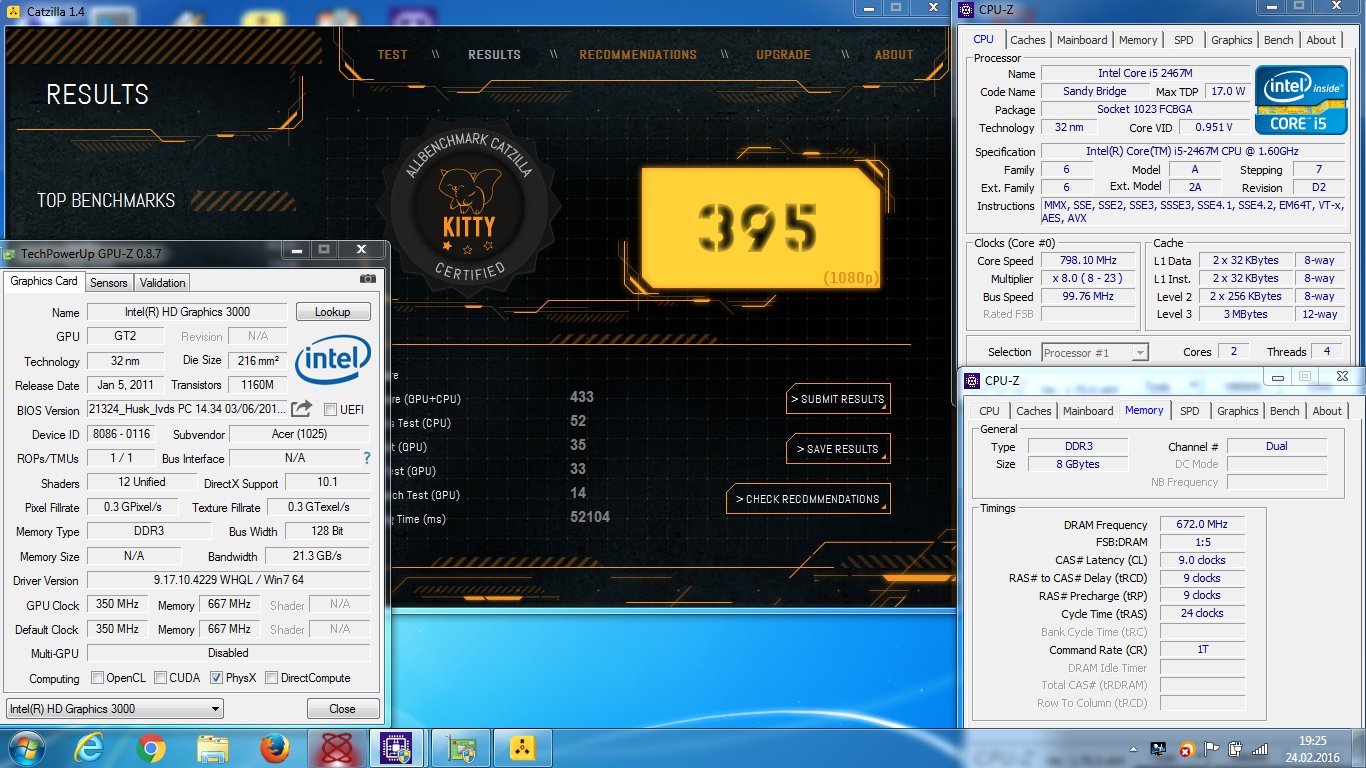This screenshot has height=768, width=1366.
Task: Click the network signal tray icon
Action: (1261, 748)
